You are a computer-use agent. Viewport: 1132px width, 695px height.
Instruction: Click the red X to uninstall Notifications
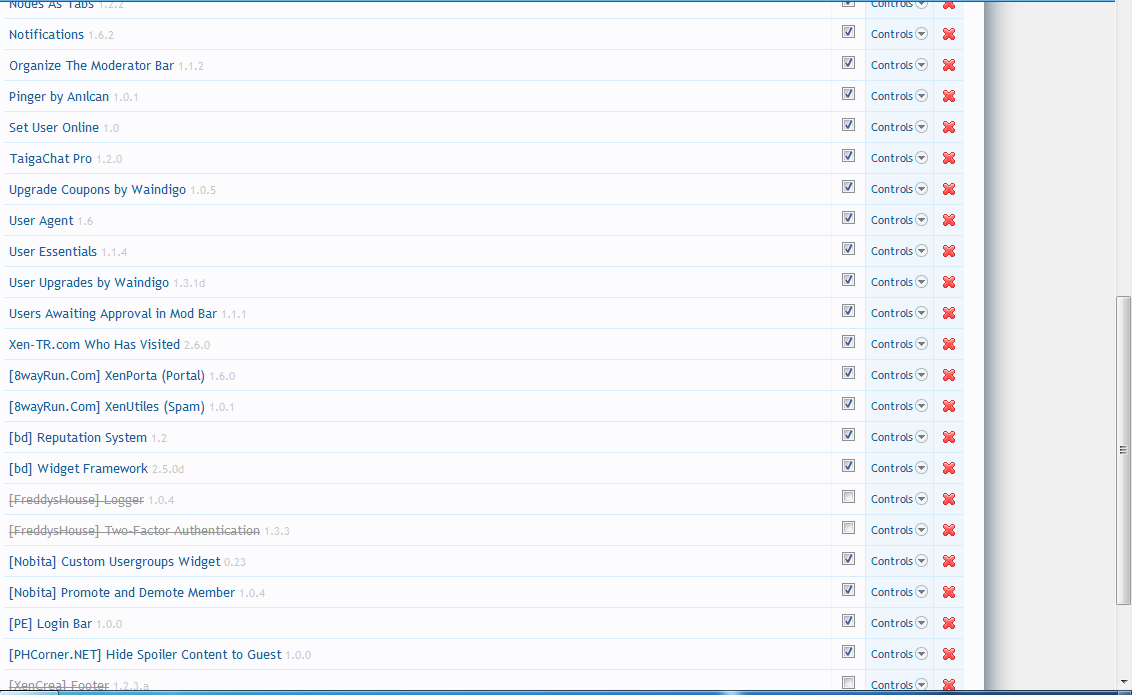[948, 33]
